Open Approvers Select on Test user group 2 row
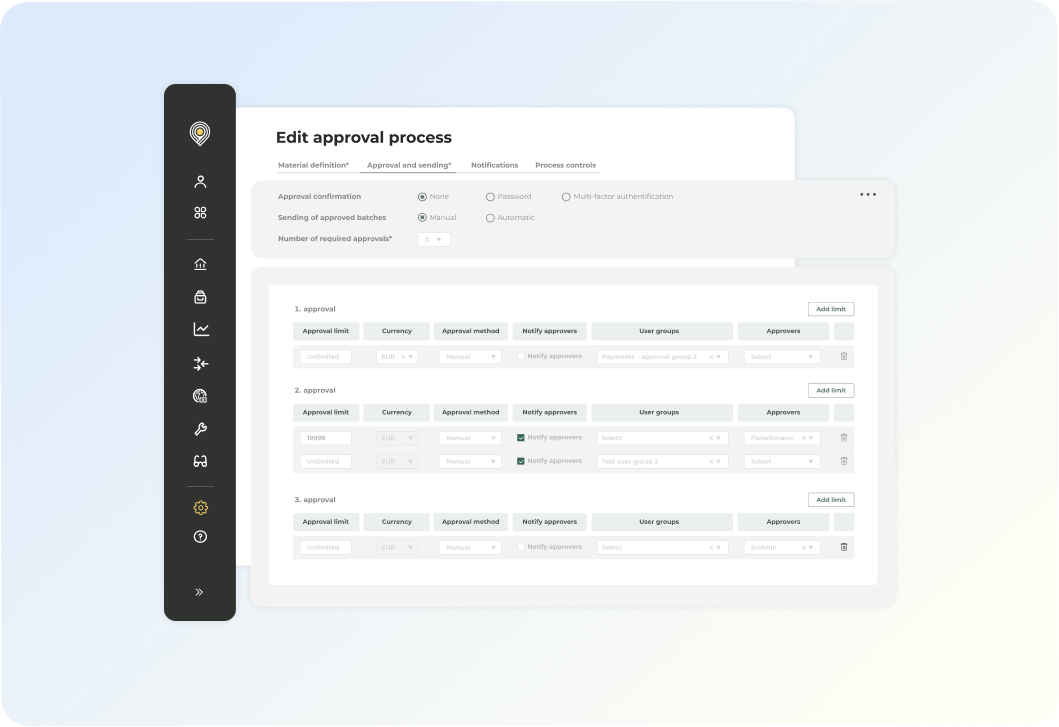The image size is (1059, 727). (782, 461)
